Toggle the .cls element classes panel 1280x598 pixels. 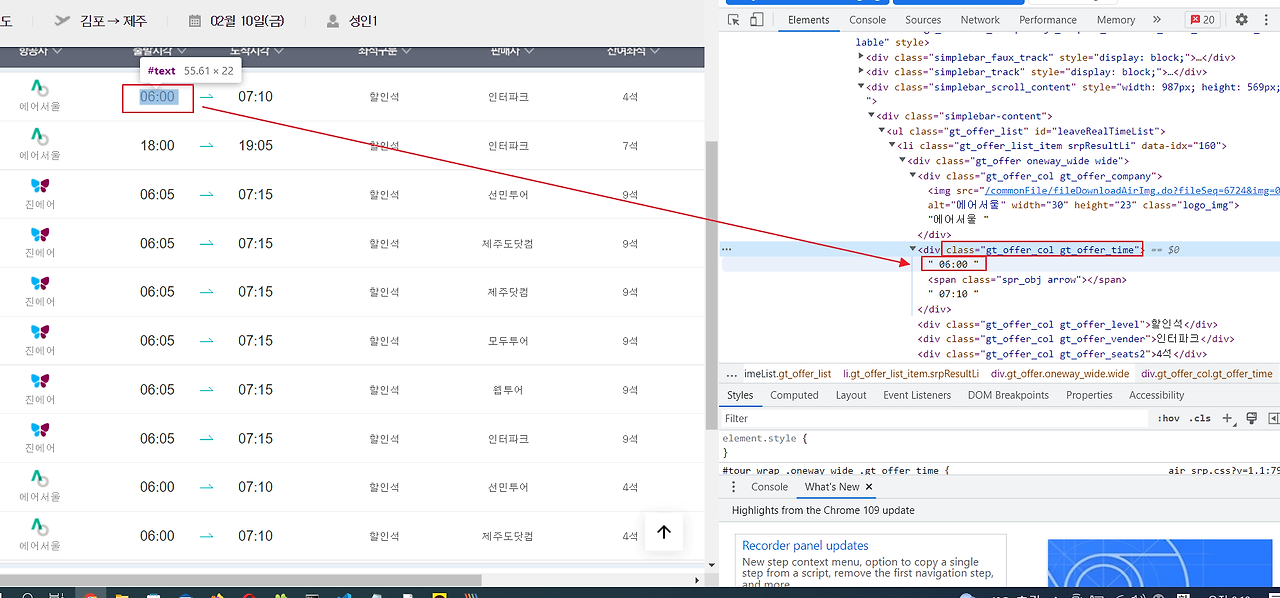coord(1199,419)
